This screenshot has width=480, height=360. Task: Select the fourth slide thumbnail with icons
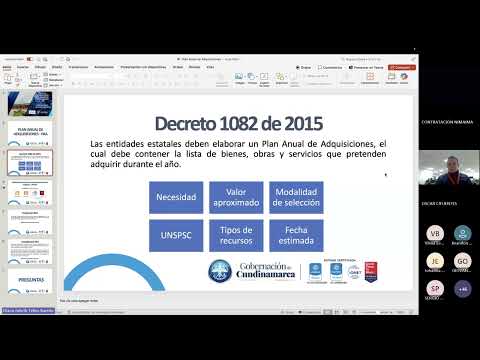(30, 193)
